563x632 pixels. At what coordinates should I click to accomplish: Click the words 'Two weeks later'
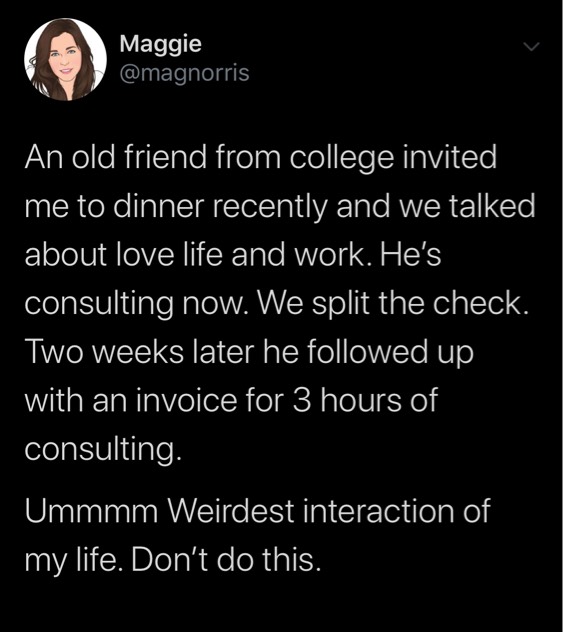tap(139, 352)
